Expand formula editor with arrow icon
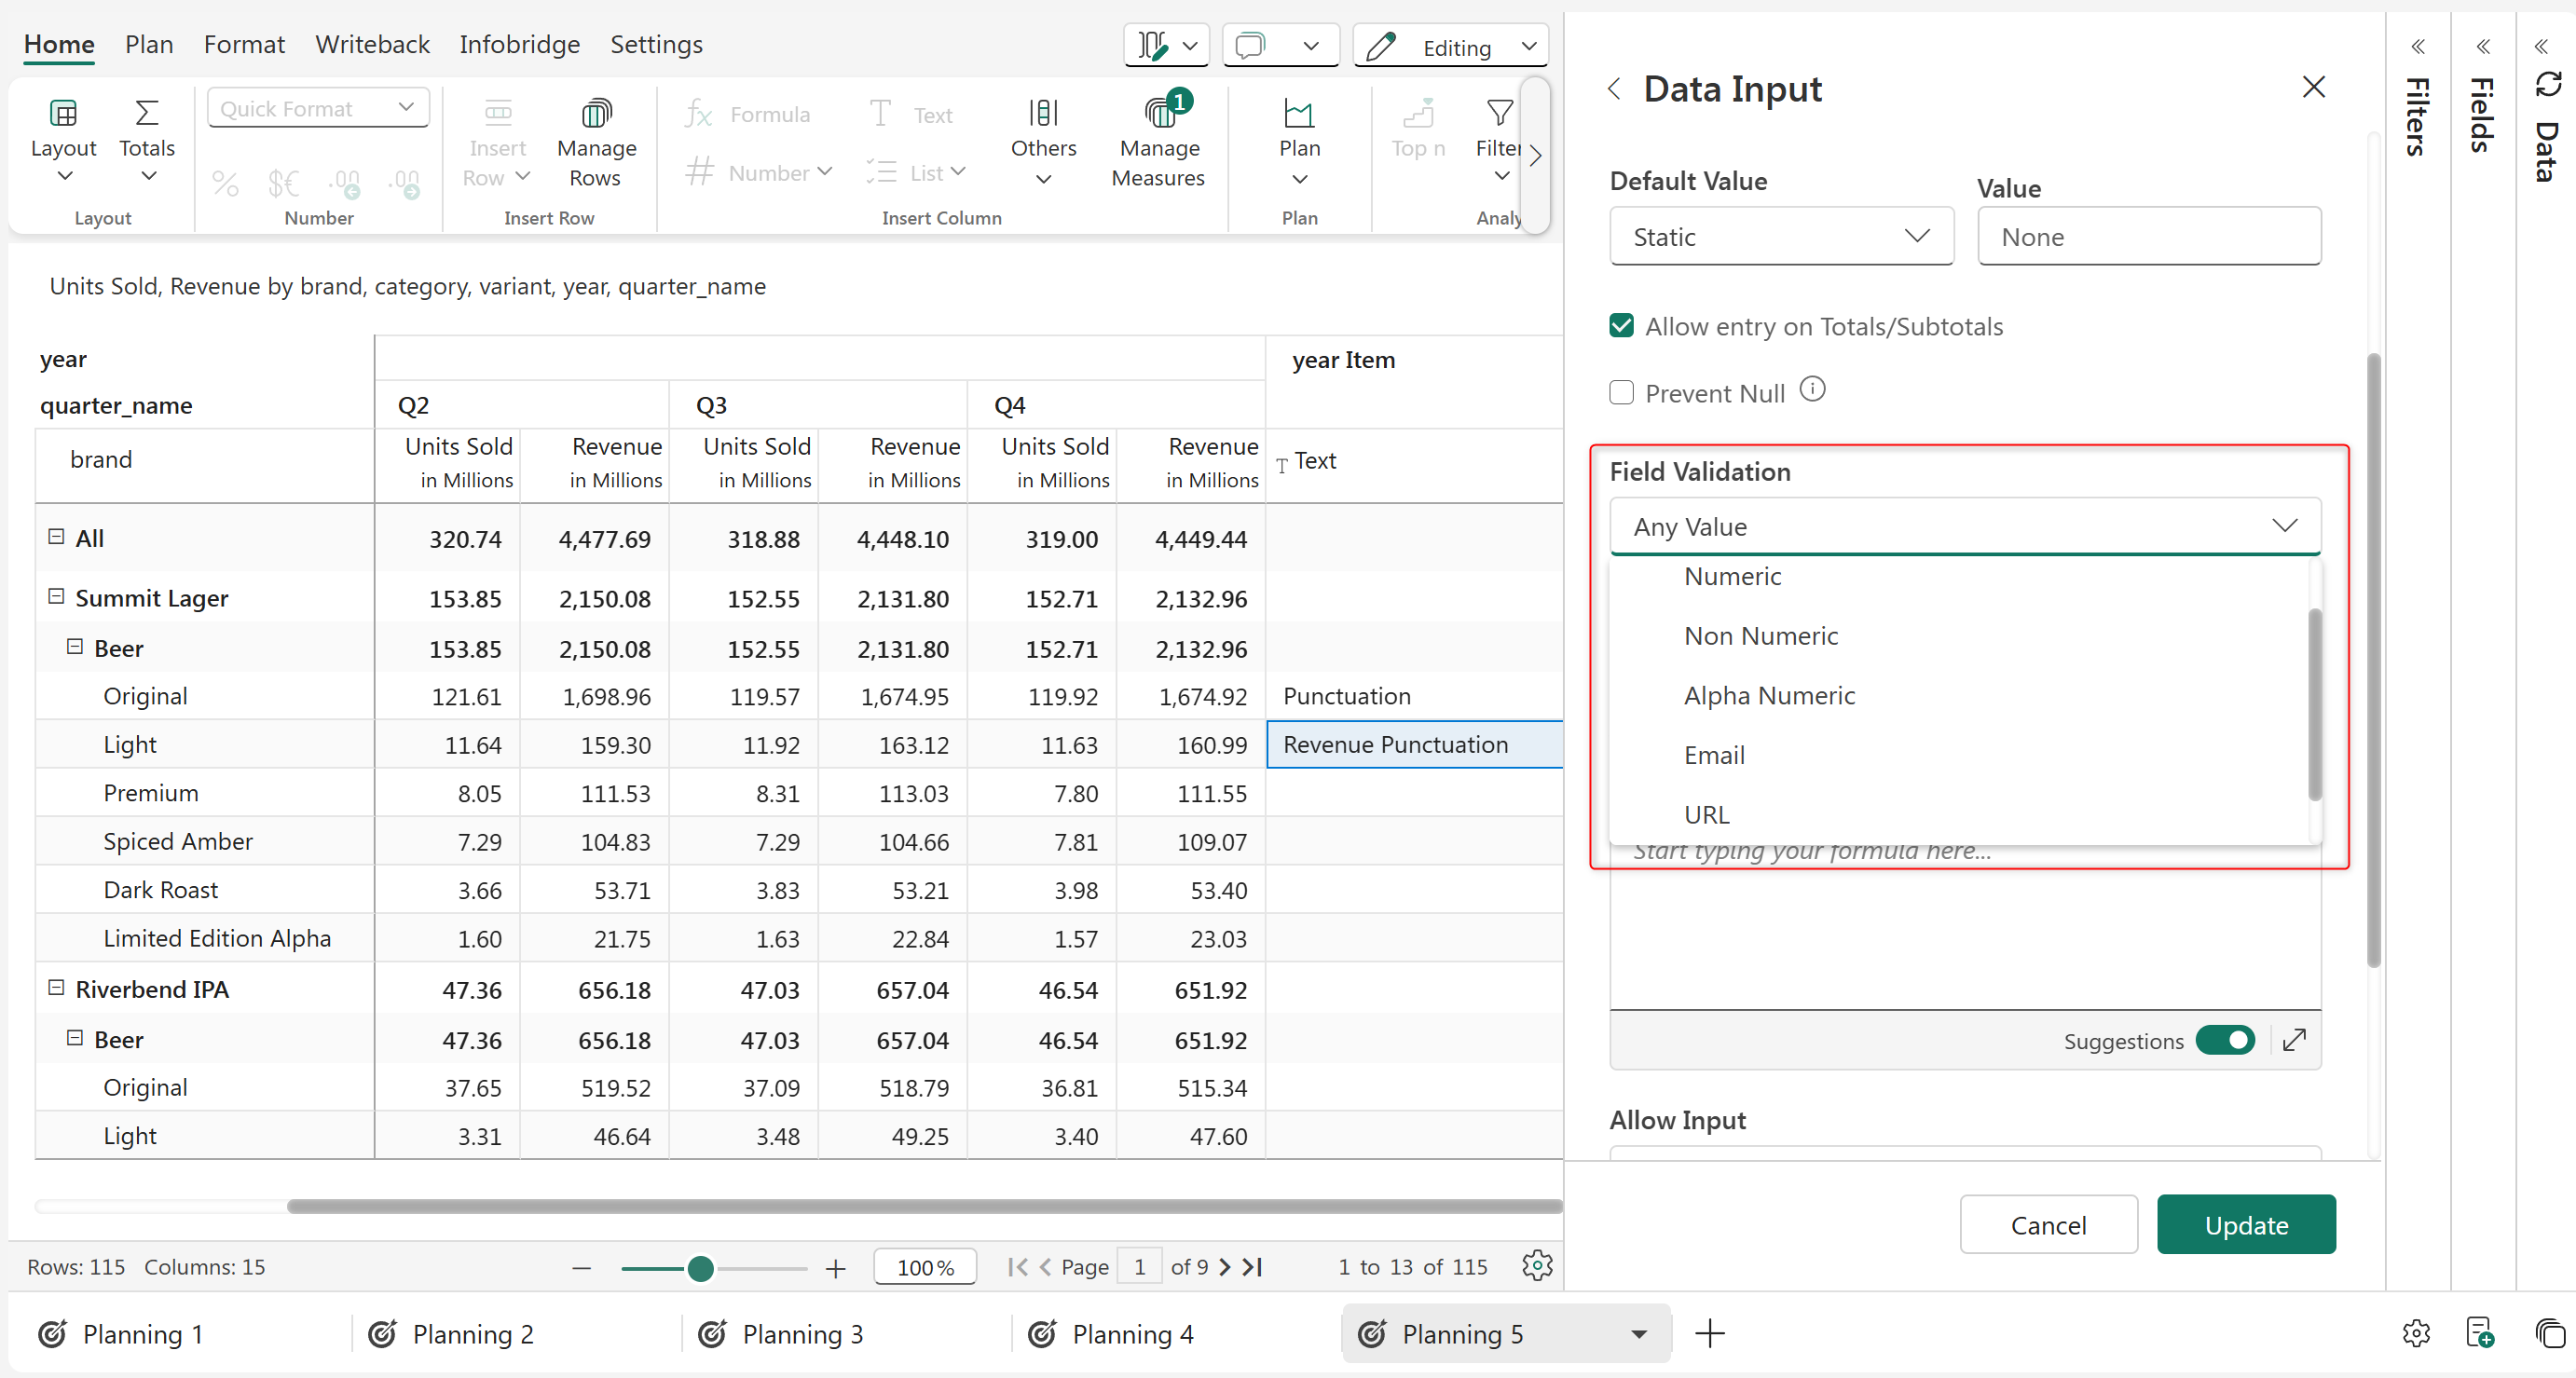This screenshot has width=2576, height=1378. (2294, 1040)
